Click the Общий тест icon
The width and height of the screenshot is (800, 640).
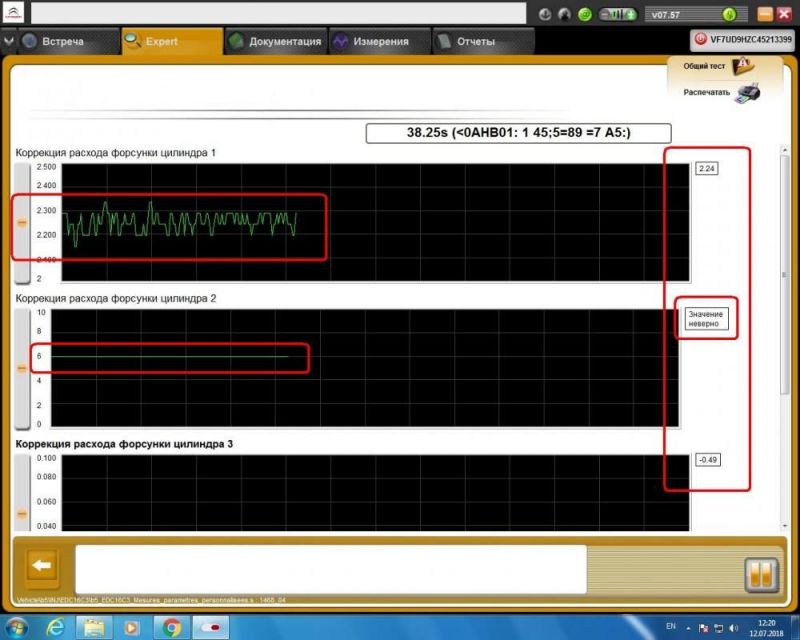[743, 66]
